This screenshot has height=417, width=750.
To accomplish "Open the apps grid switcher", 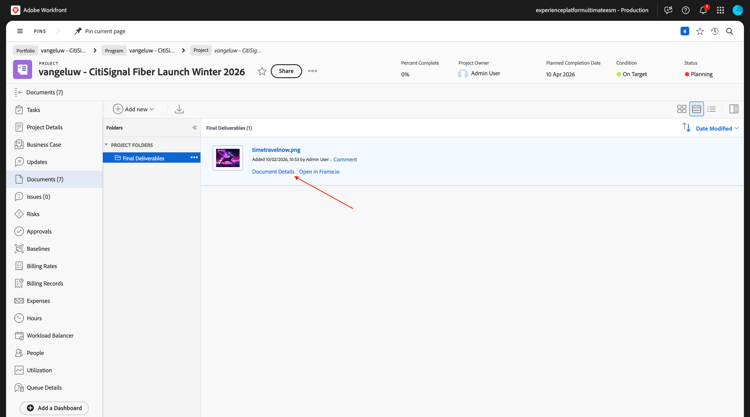I will (720, 10).
